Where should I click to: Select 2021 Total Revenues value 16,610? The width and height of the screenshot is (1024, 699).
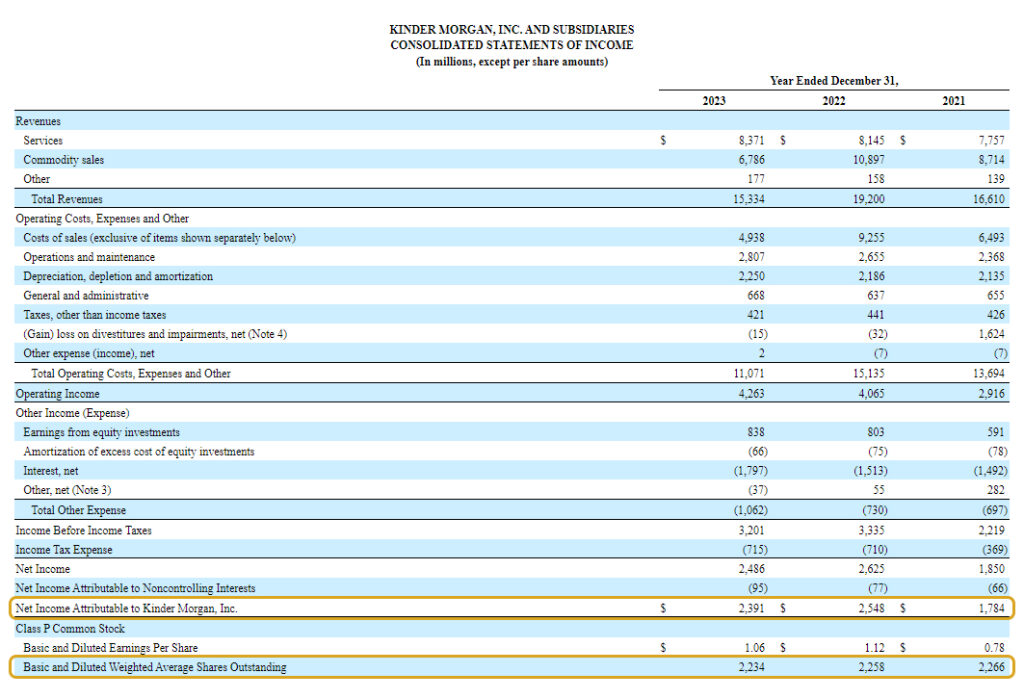pos(989,199)
